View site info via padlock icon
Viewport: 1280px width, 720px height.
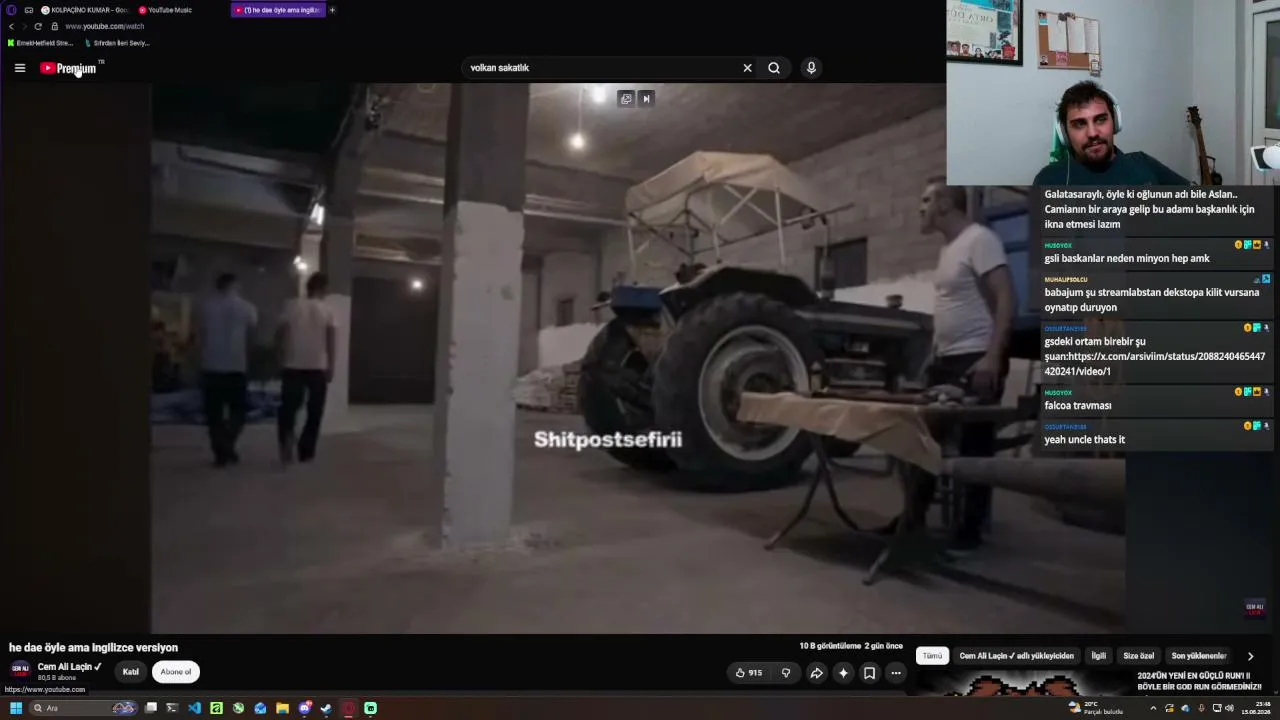[x=54, y=26]
